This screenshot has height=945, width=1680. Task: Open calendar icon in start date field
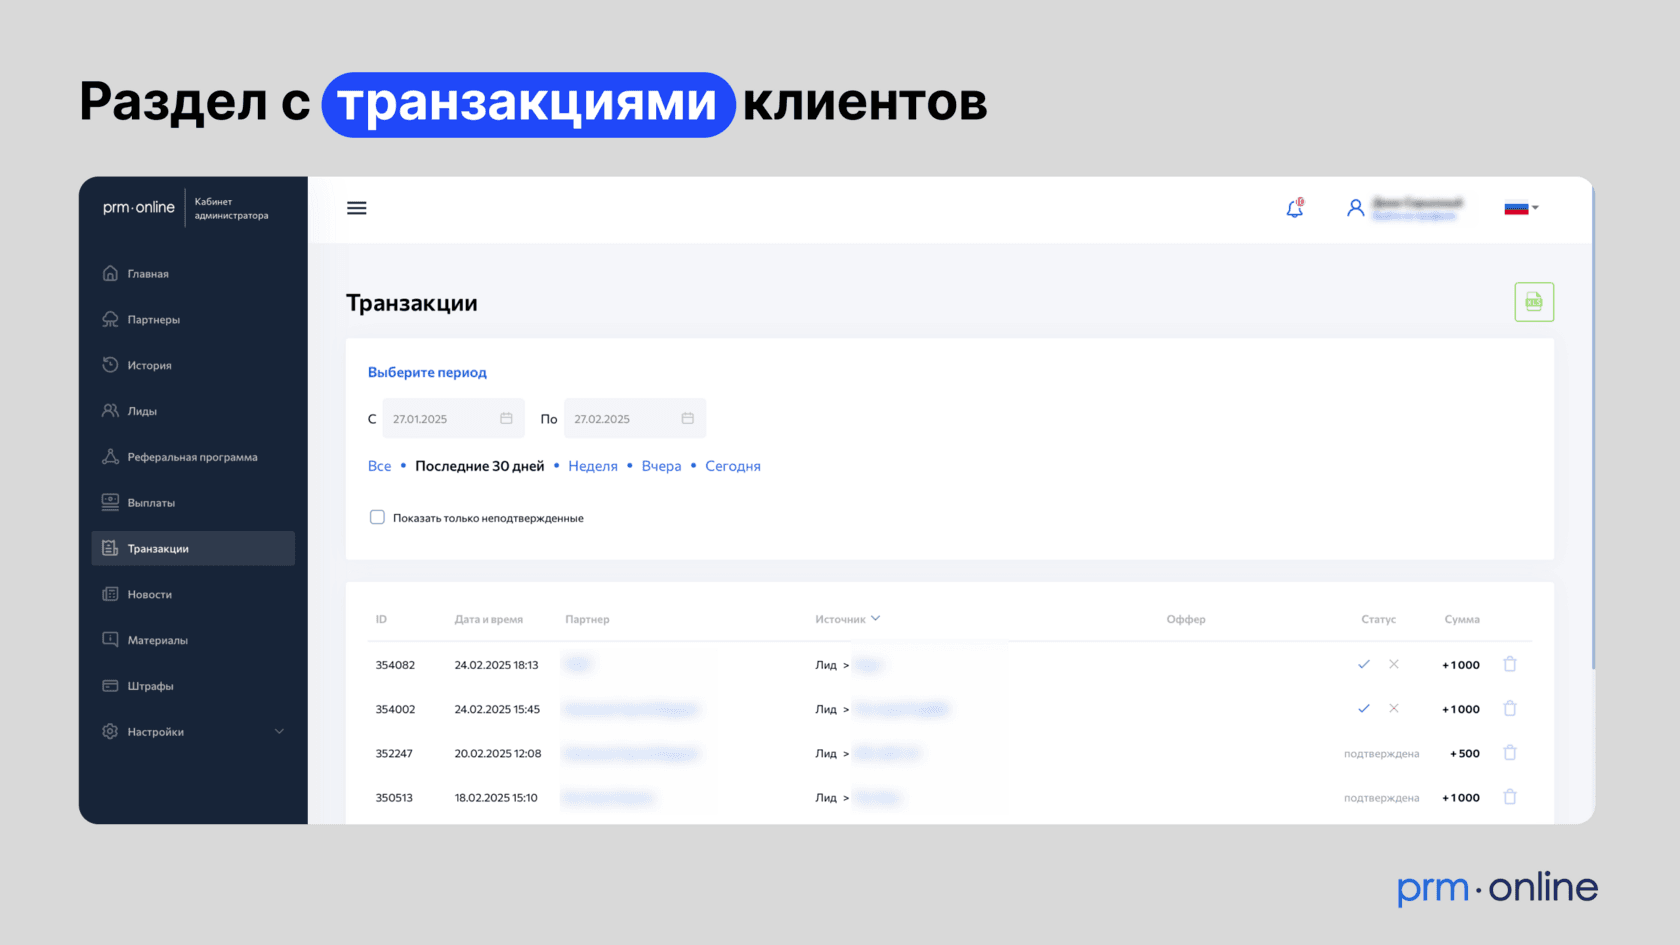click(x=506, y=418)
